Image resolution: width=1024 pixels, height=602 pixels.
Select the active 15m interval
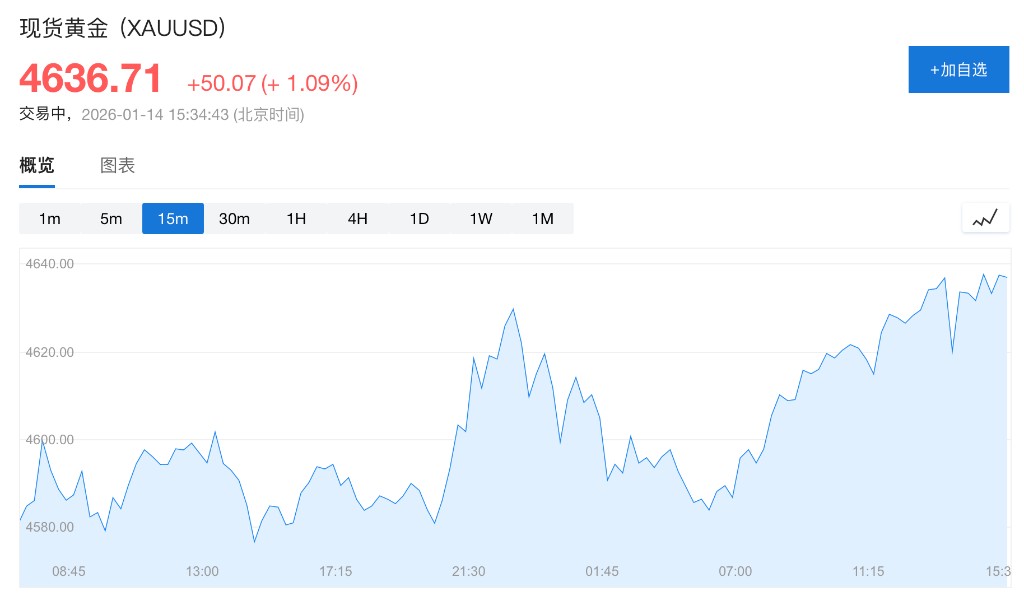tap(173, 219)
